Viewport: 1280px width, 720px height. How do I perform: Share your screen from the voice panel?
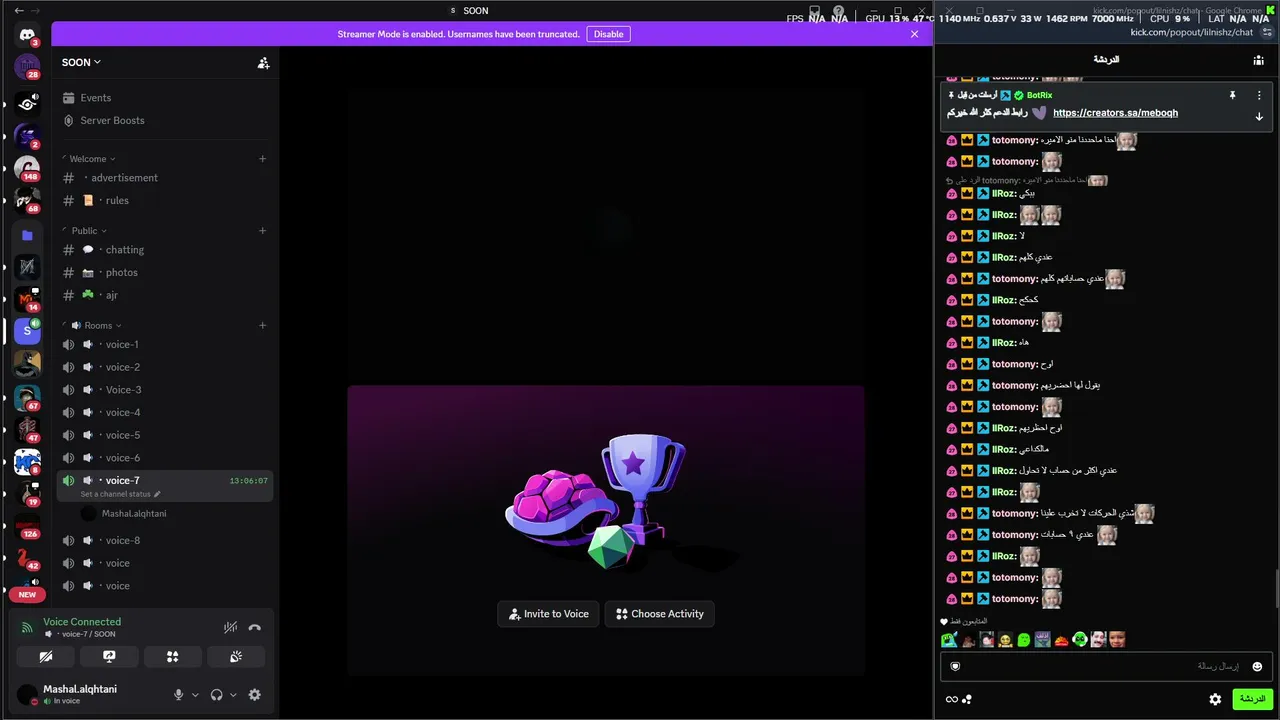(x=109, y=657)
